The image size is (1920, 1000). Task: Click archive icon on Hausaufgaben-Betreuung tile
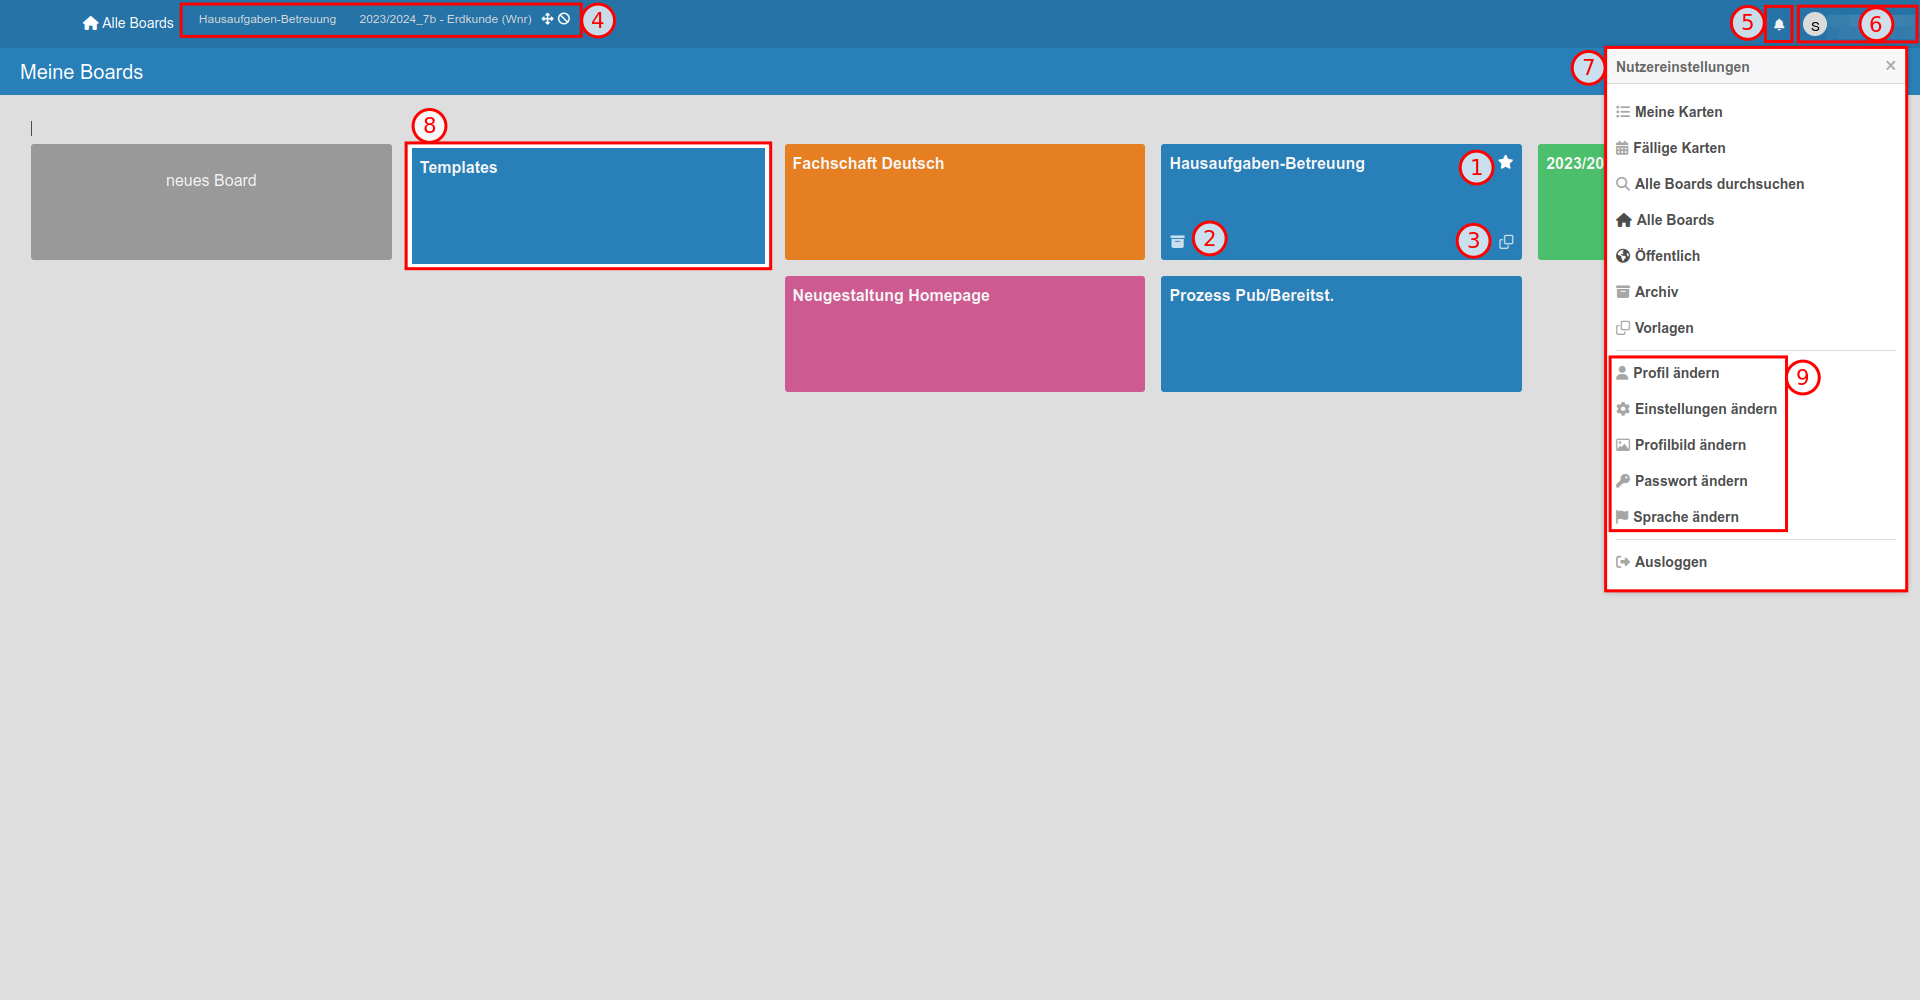pyautogui.click(x=1177, y=241)
